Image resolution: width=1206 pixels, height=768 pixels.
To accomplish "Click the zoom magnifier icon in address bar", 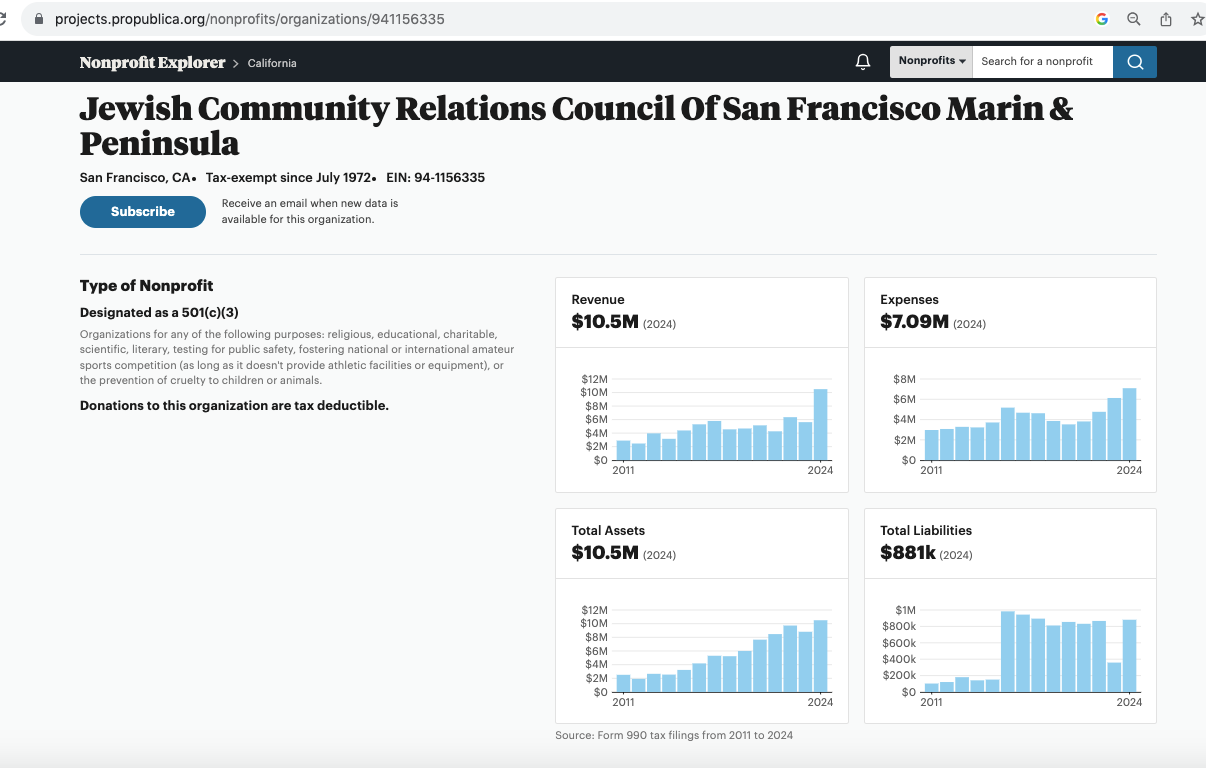I will click(1134, 19).
